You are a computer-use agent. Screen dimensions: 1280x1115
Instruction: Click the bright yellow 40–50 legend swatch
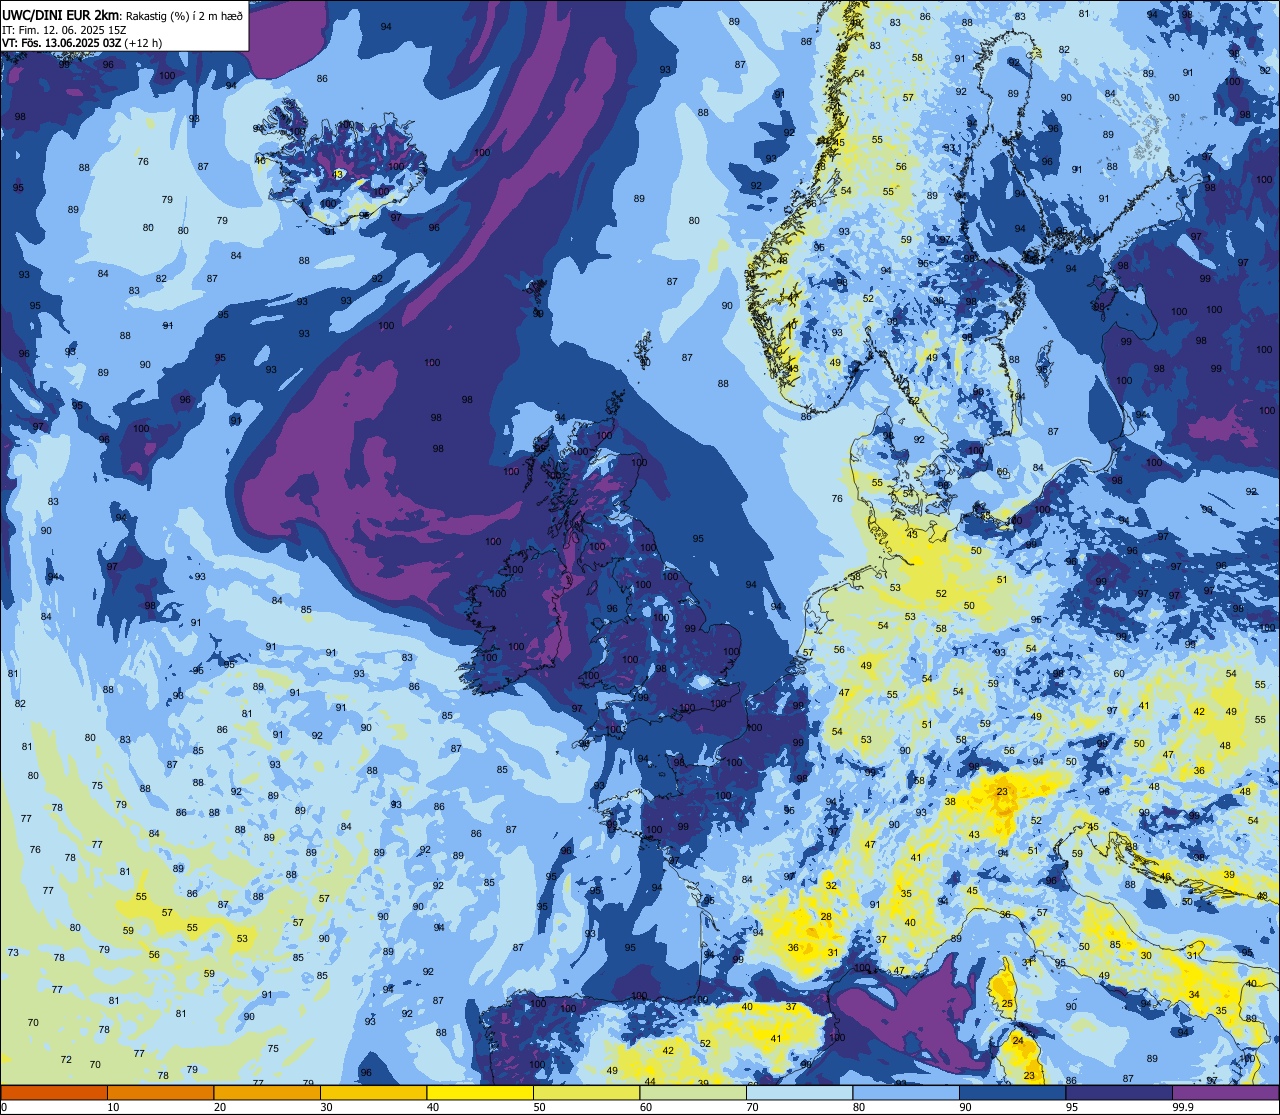[x=480, y=1093]
